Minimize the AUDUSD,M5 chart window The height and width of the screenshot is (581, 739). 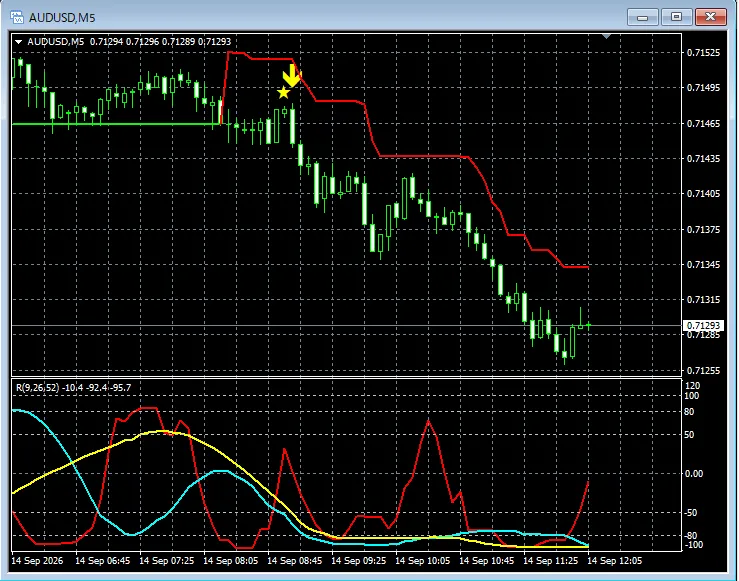pos(642,17)
